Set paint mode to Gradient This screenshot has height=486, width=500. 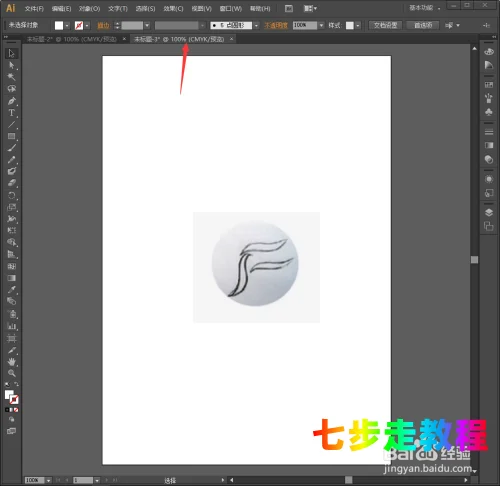11,410
